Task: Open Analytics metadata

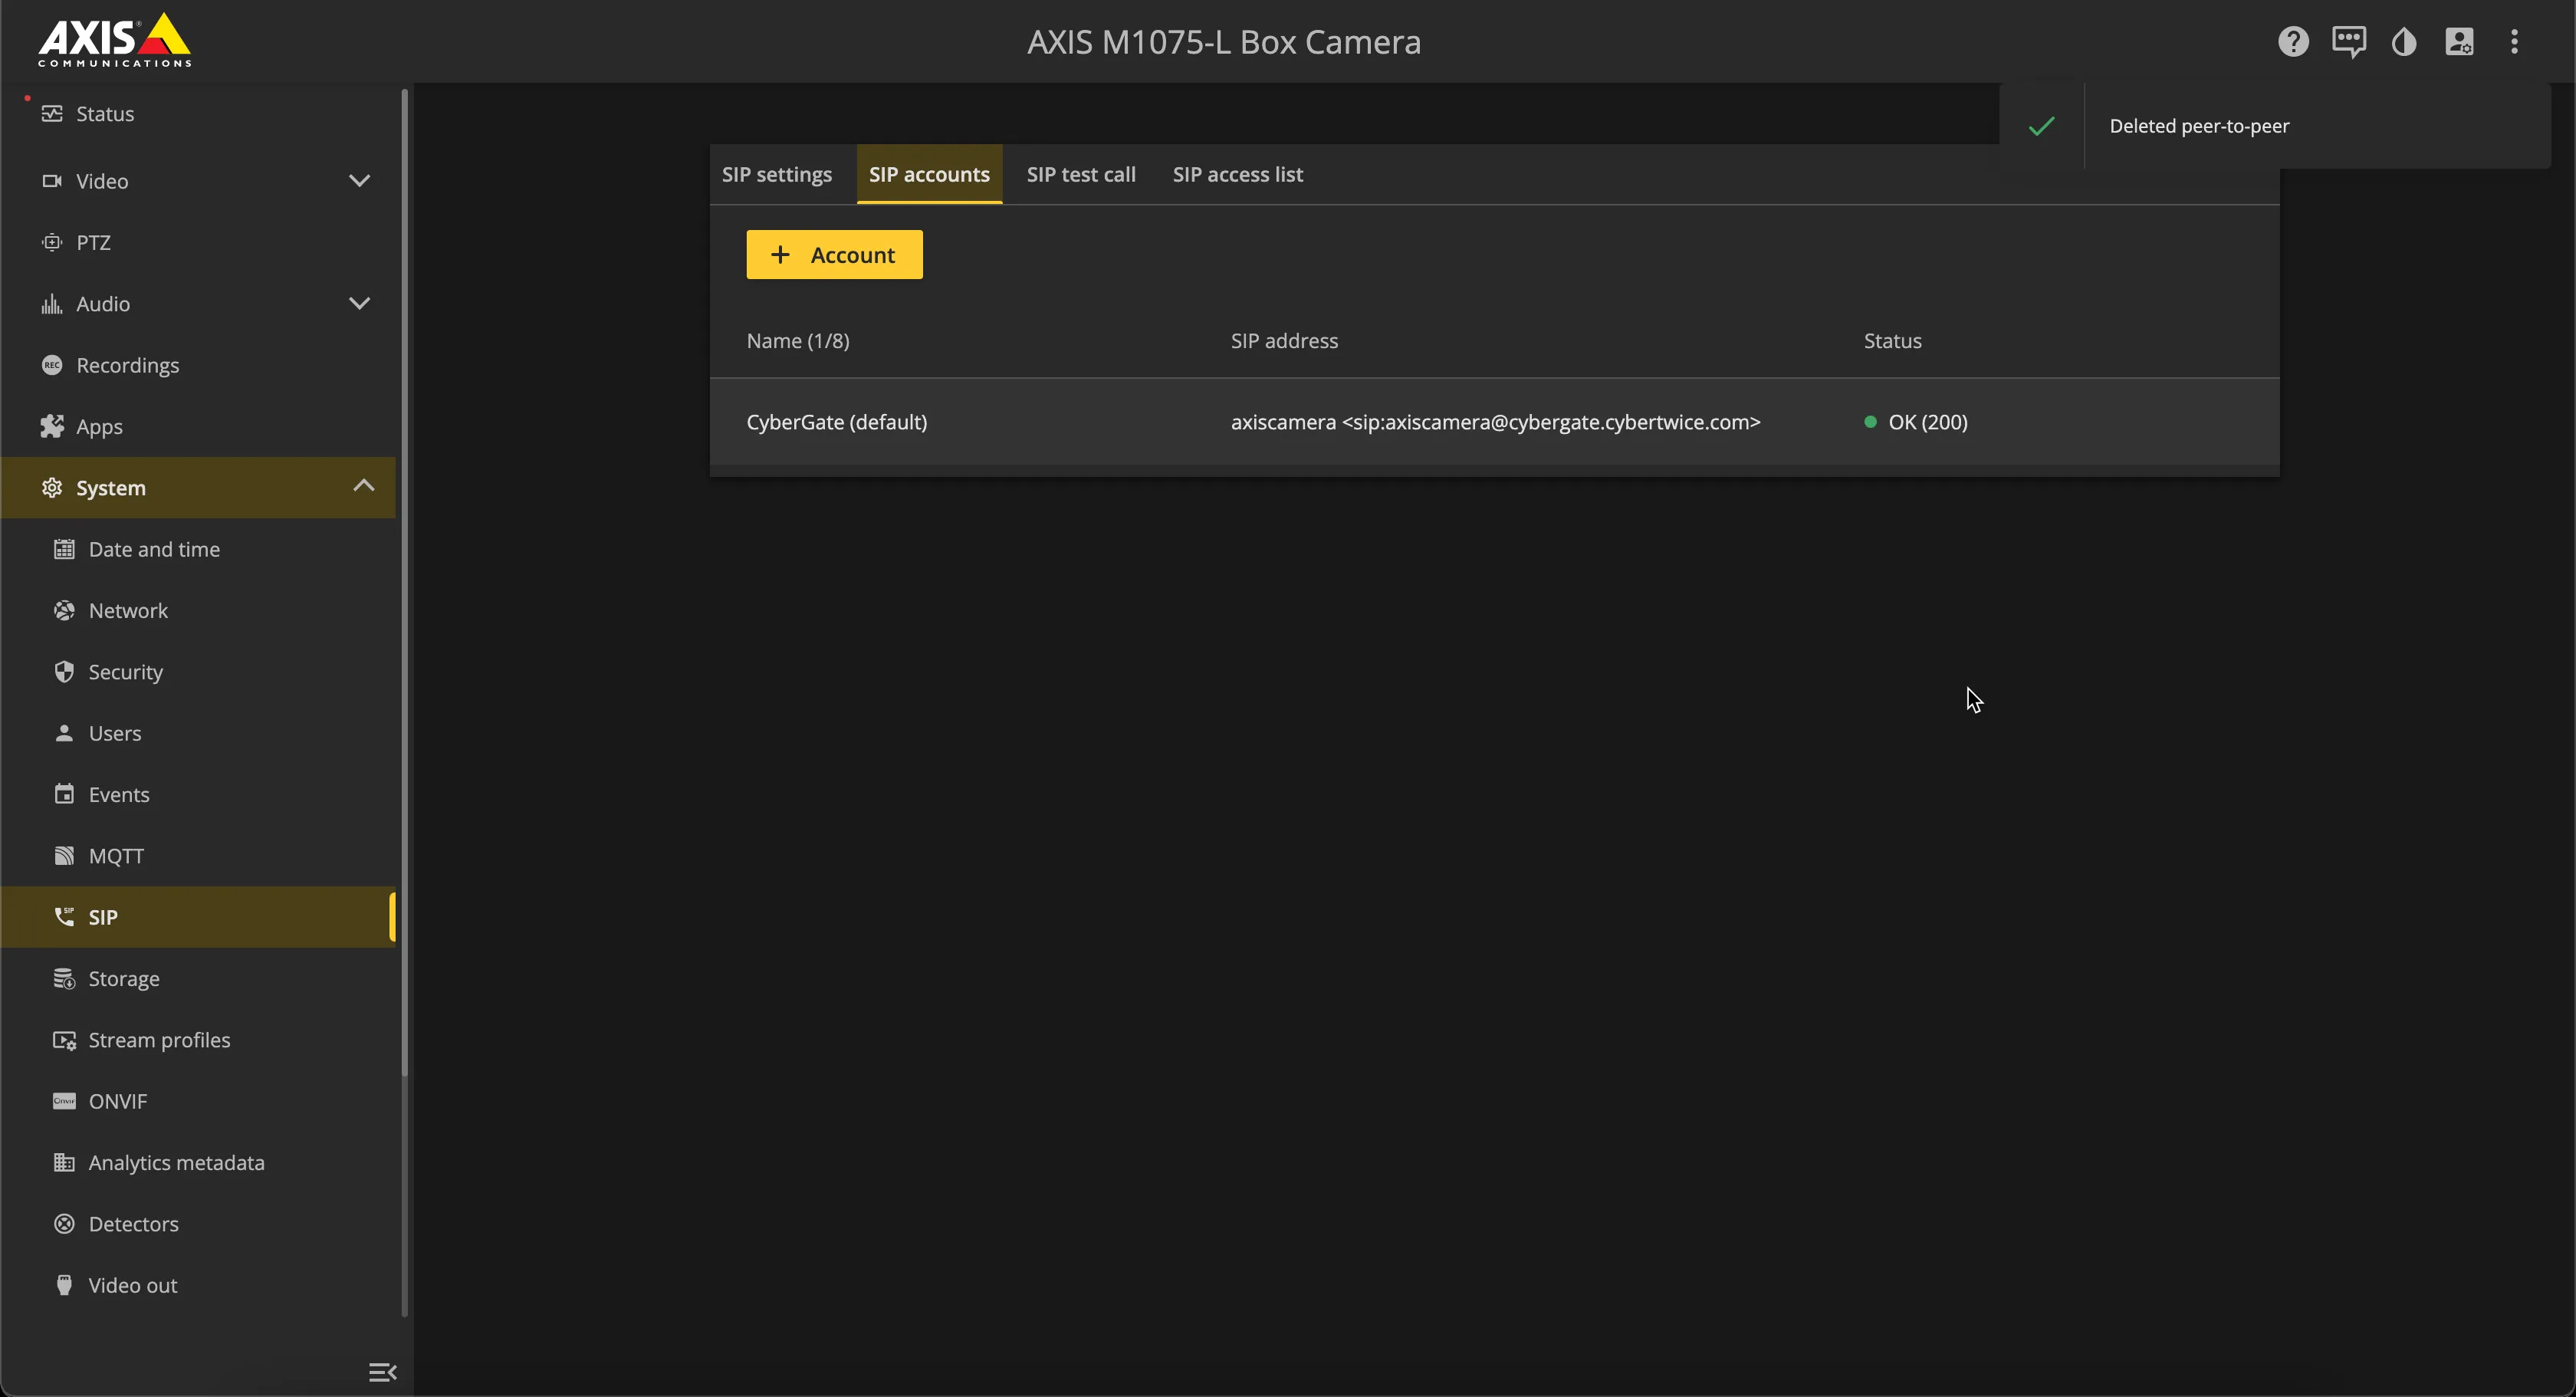Action: [198, 1162]
